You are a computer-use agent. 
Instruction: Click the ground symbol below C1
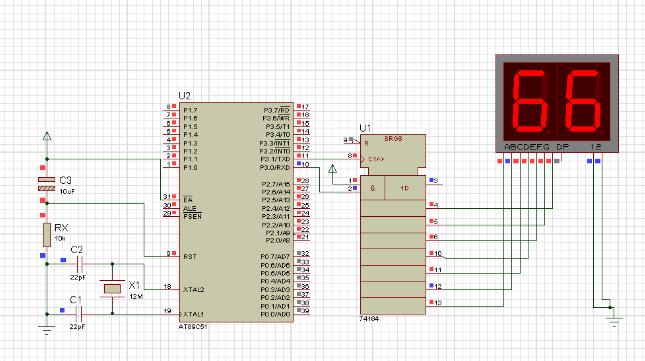[x=46, y=330]
